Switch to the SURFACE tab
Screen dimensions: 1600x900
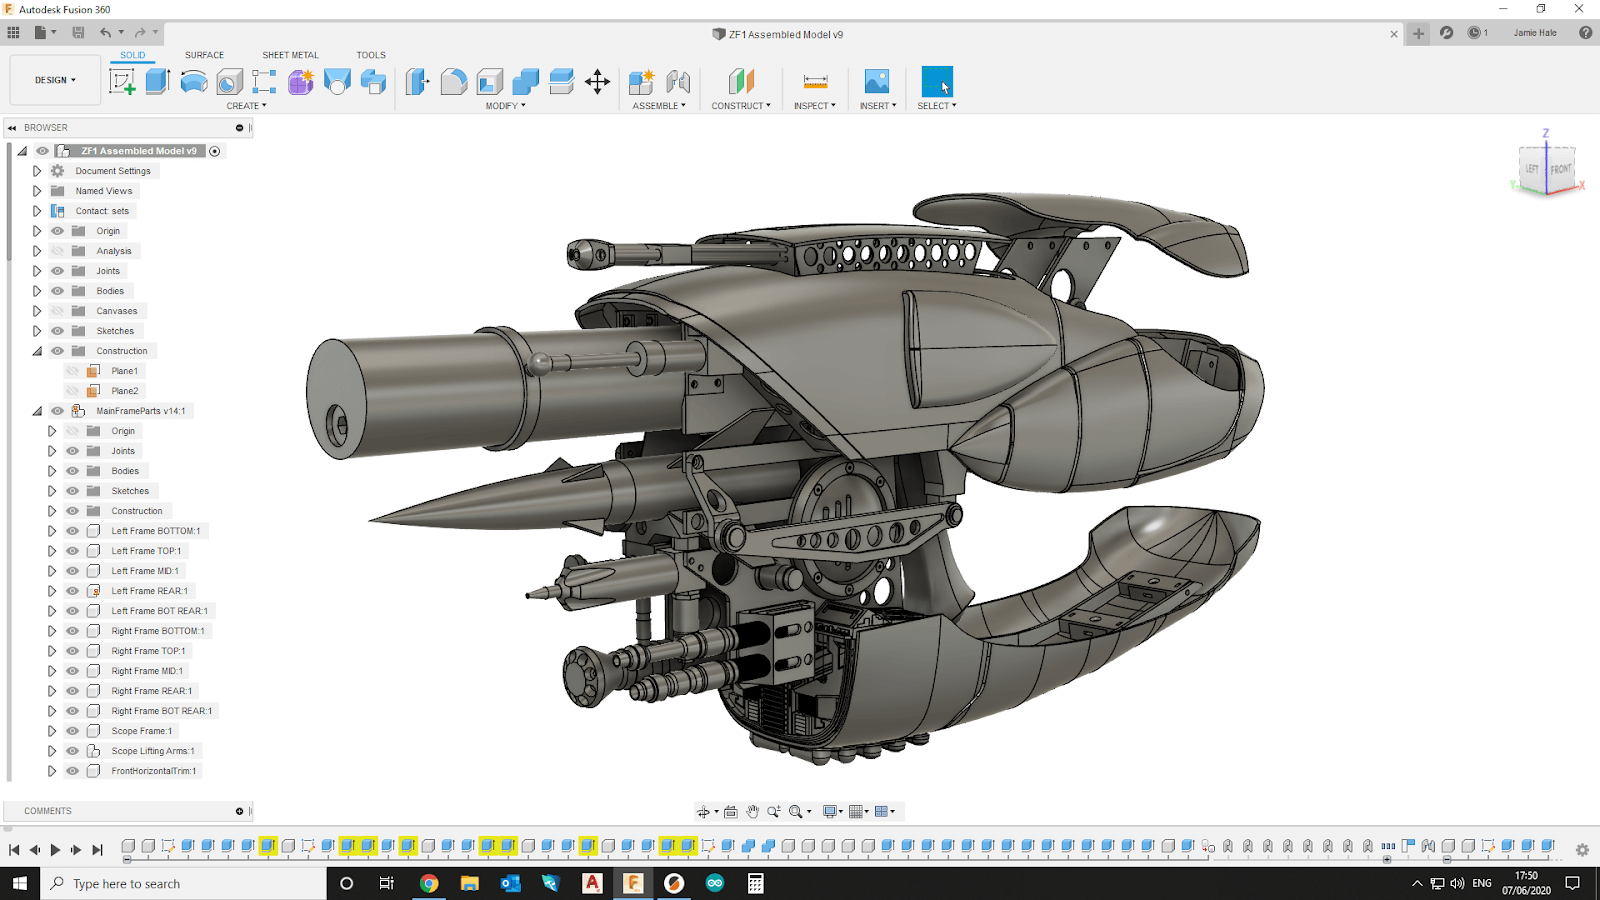pyautogui.click(x=204, y=55)
